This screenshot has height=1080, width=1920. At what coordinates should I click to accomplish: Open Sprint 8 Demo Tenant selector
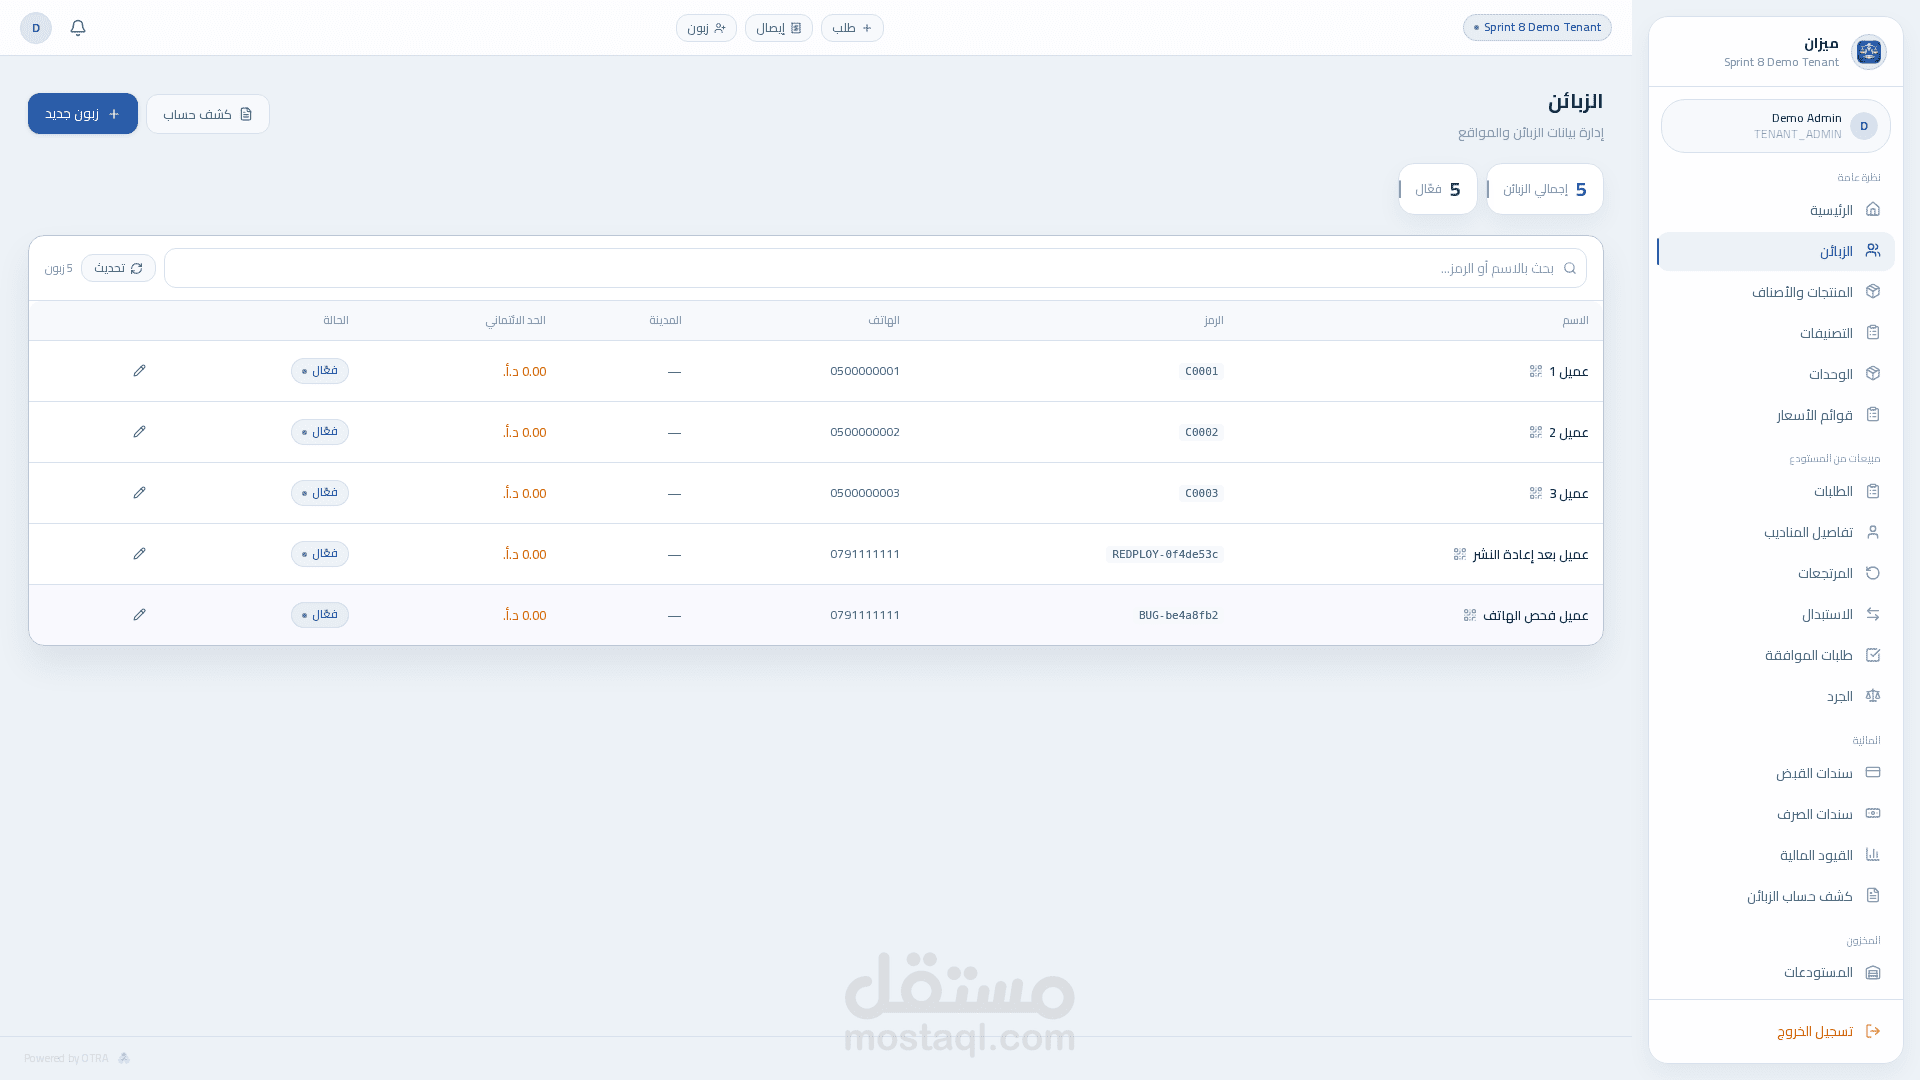(x=1537, y=28)
